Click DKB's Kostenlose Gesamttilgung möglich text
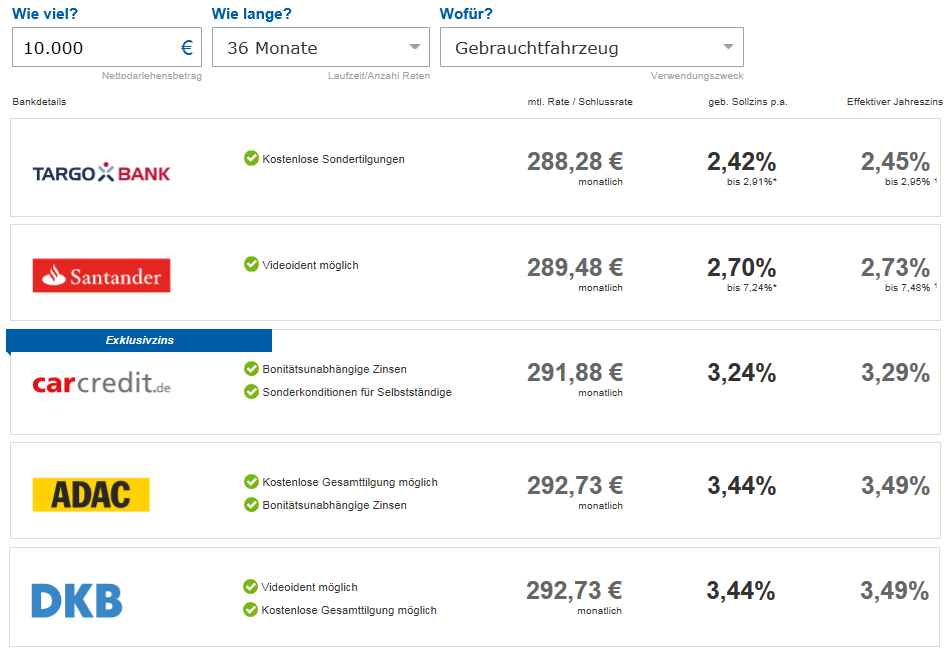 click(x=348, y=610)
